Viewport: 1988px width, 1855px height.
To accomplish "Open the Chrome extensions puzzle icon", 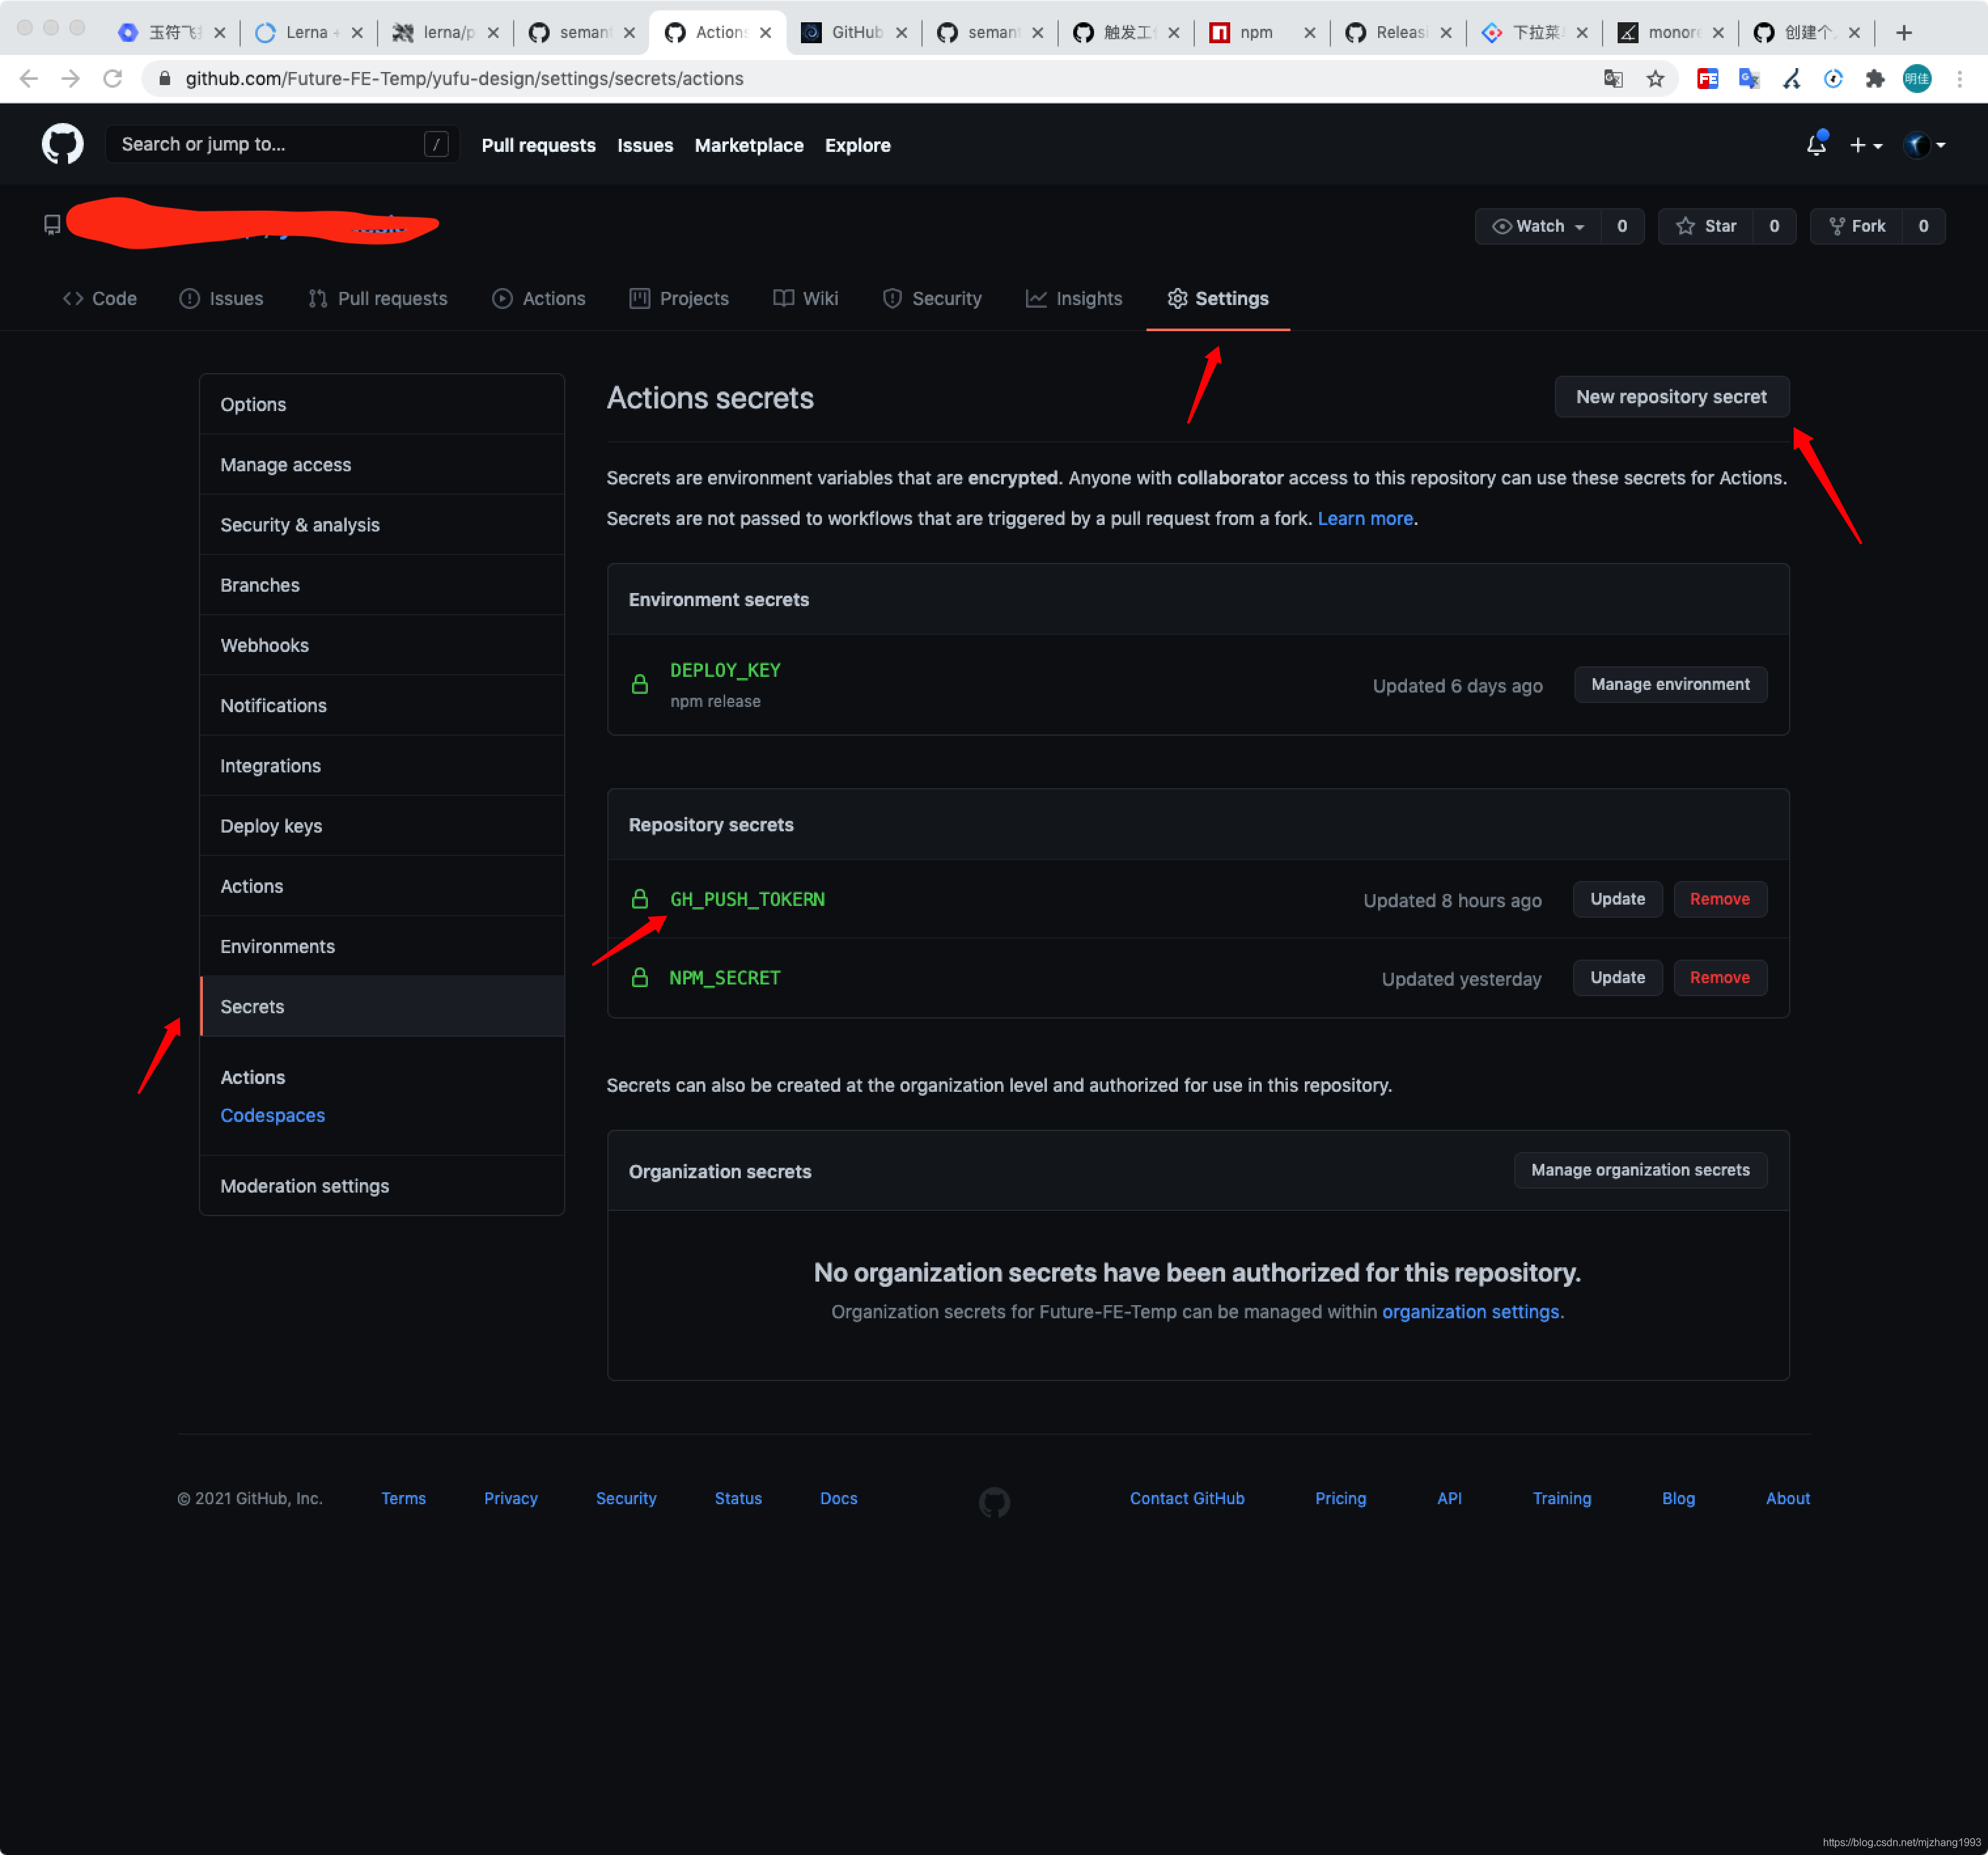I will pos(1874,79).
